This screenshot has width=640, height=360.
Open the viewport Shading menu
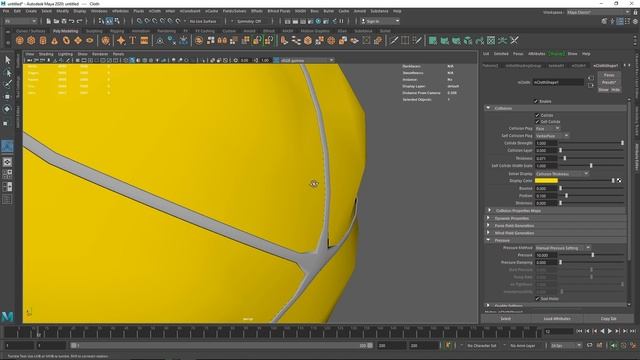pyautogui.click(x=46, y=54)
